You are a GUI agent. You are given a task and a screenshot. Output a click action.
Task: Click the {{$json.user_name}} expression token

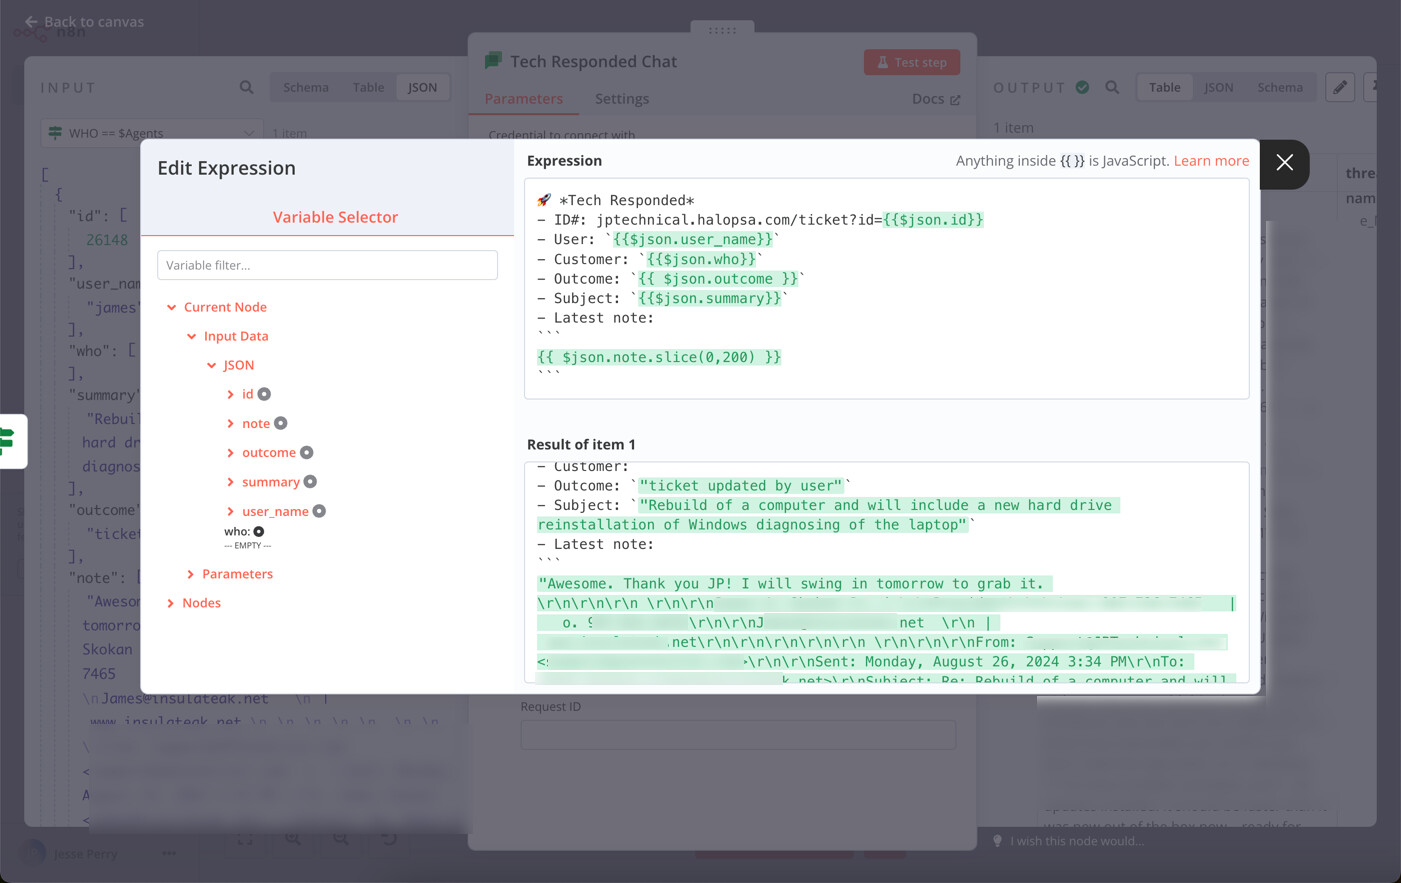693,239
